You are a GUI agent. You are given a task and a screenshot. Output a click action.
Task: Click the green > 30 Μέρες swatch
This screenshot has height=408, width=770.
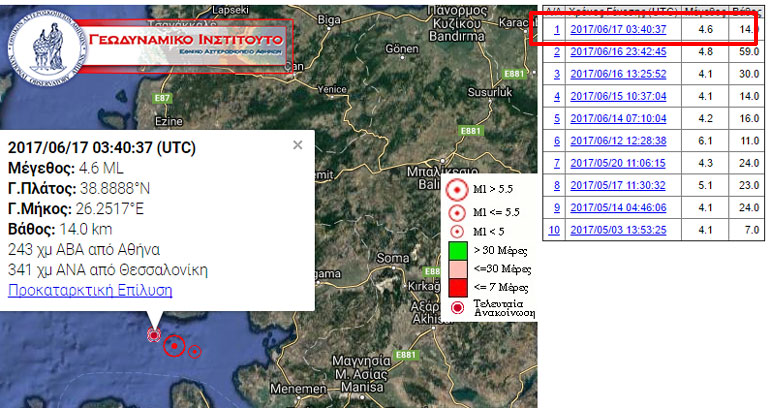[458, 250]
